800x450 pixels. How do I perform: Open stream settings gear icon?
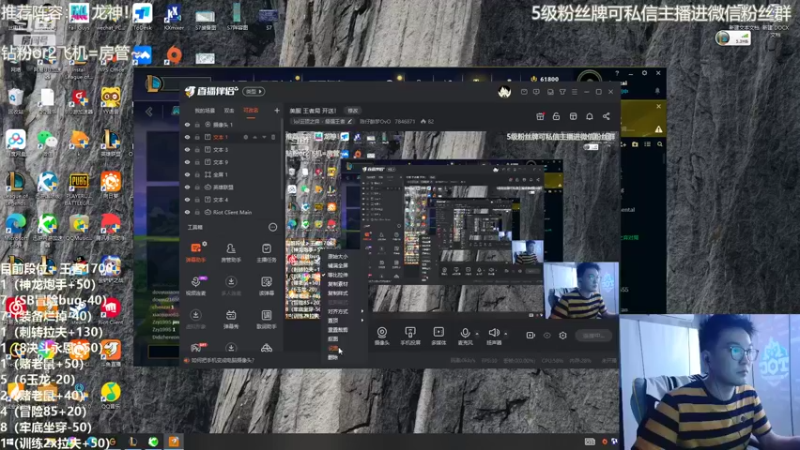pyautogui.click(x=563, y=335)
